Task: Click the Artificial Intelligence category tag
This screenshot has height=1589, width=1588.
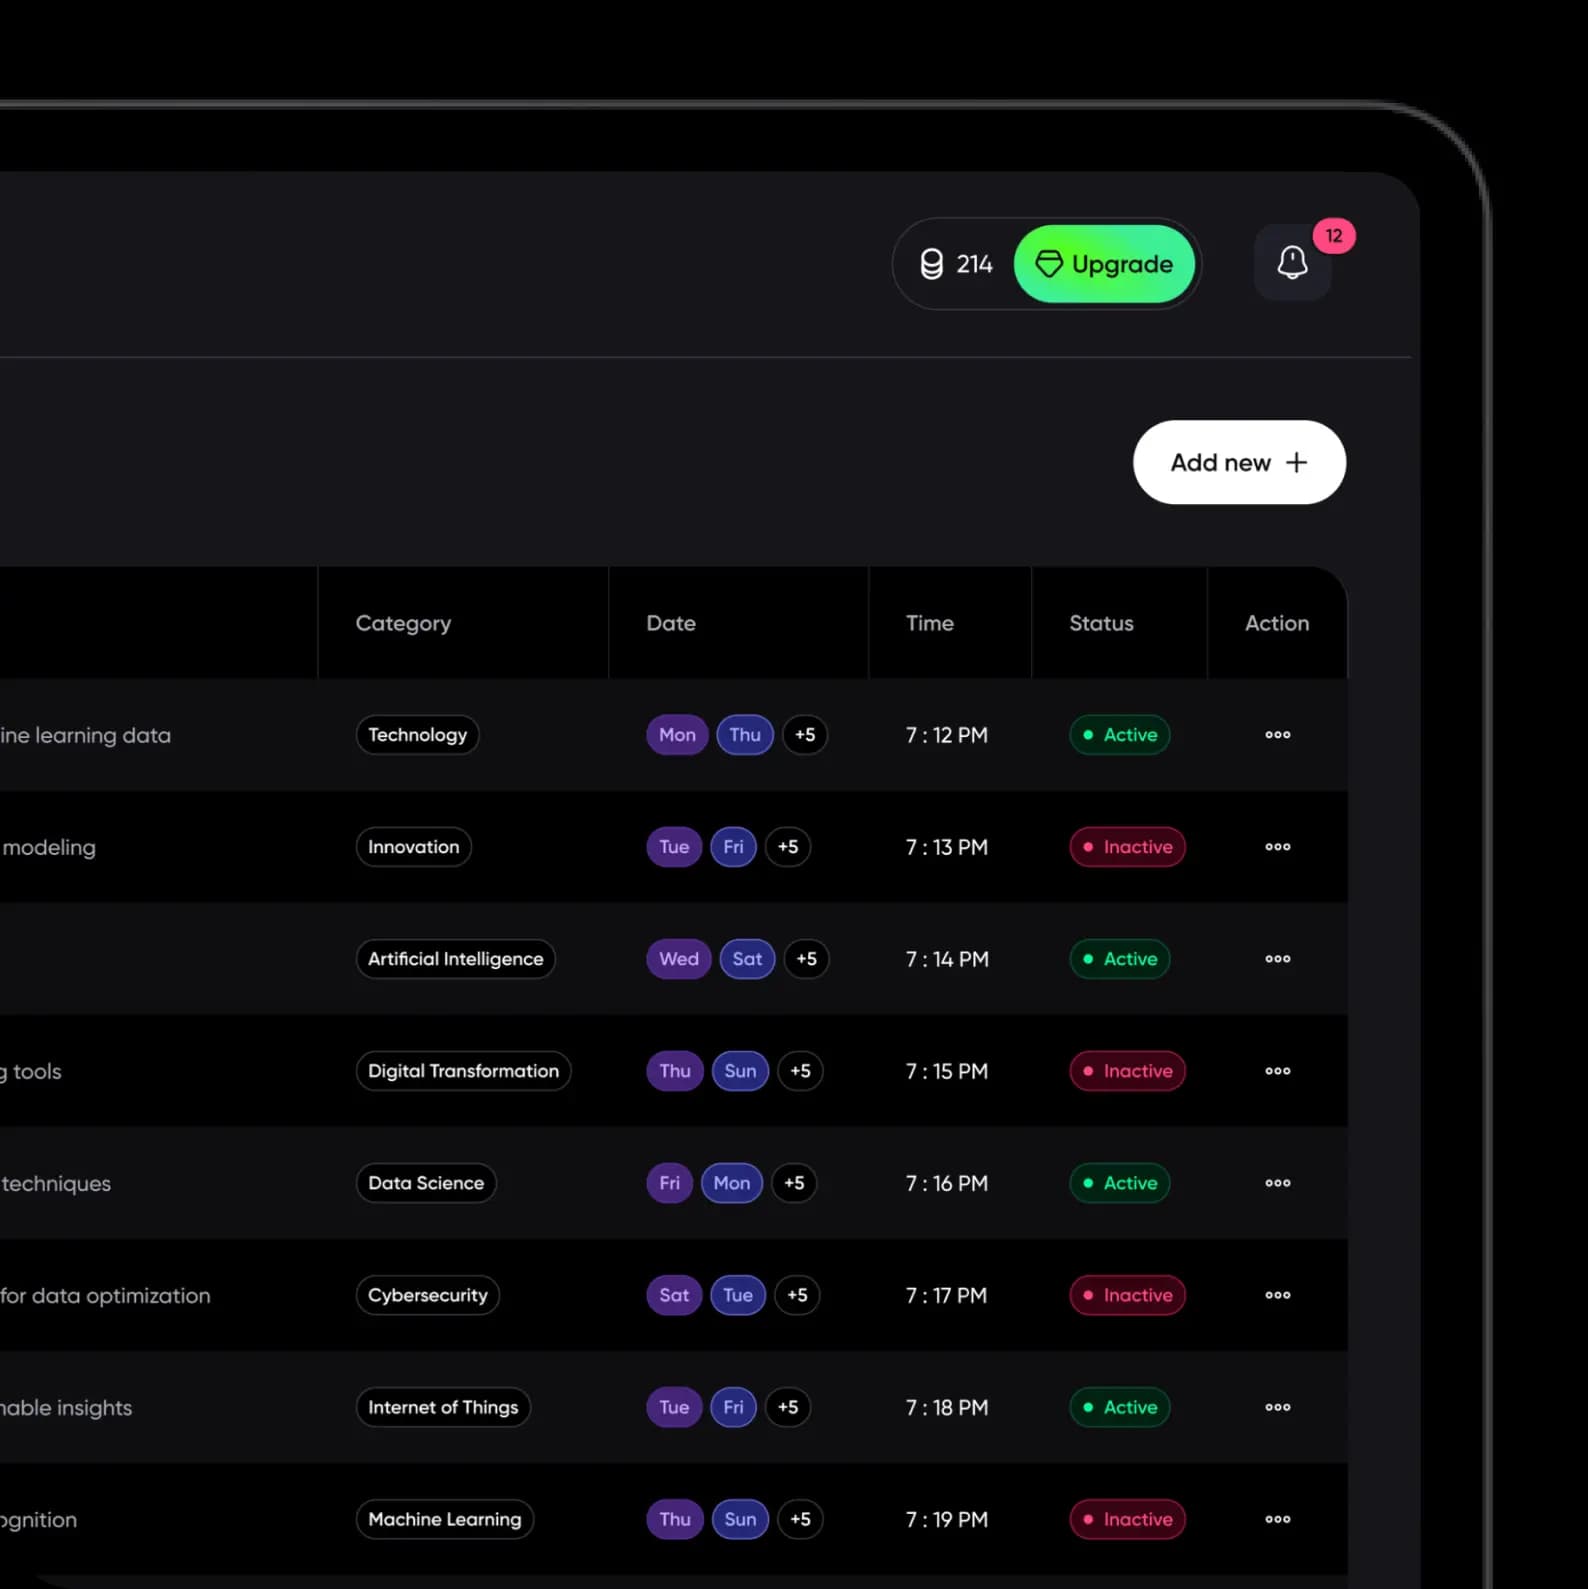Action: point(455,959)
